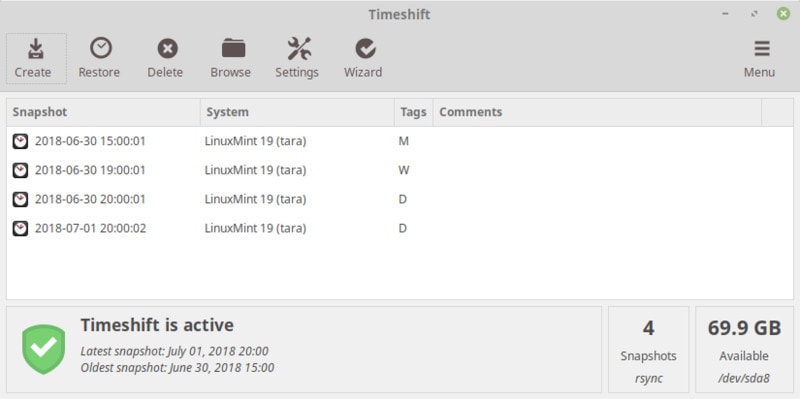Sort the list by System column header

click(297, 112)
